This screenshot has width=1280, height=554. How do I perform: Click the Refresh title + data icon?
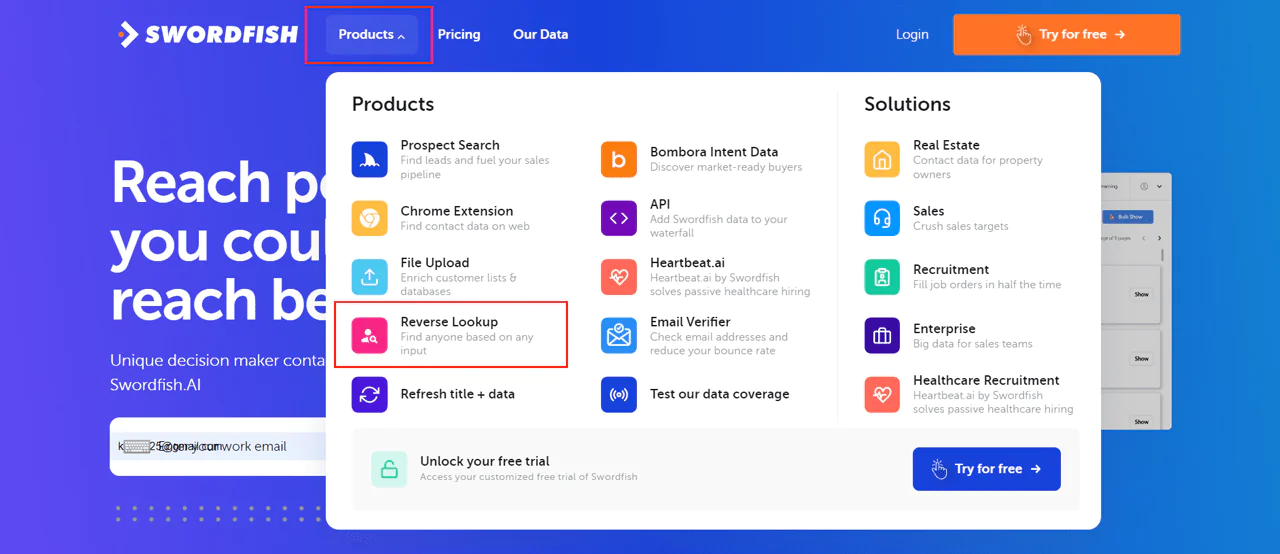point(370,394)
